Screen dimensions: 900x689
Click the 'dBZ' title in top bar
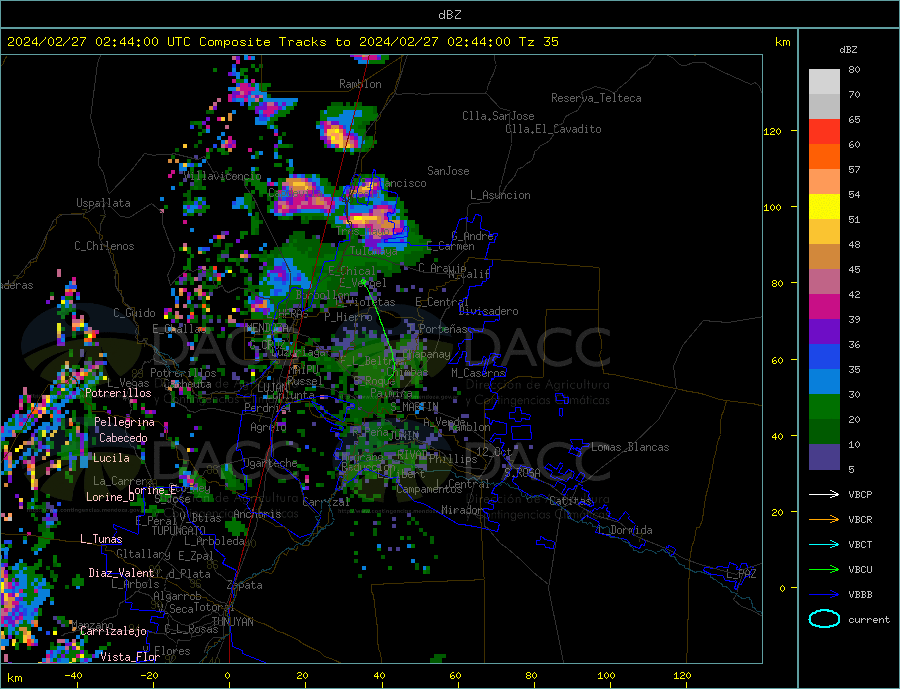pyautogui.click(x=449, y=15)
